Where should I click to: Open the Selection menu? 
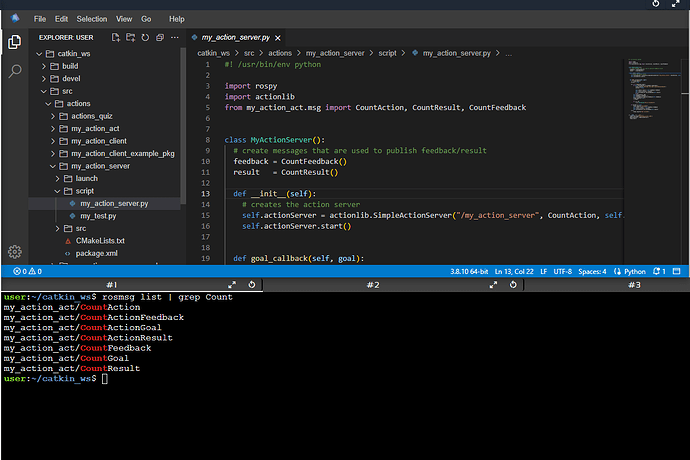click(x=92, y=19)
